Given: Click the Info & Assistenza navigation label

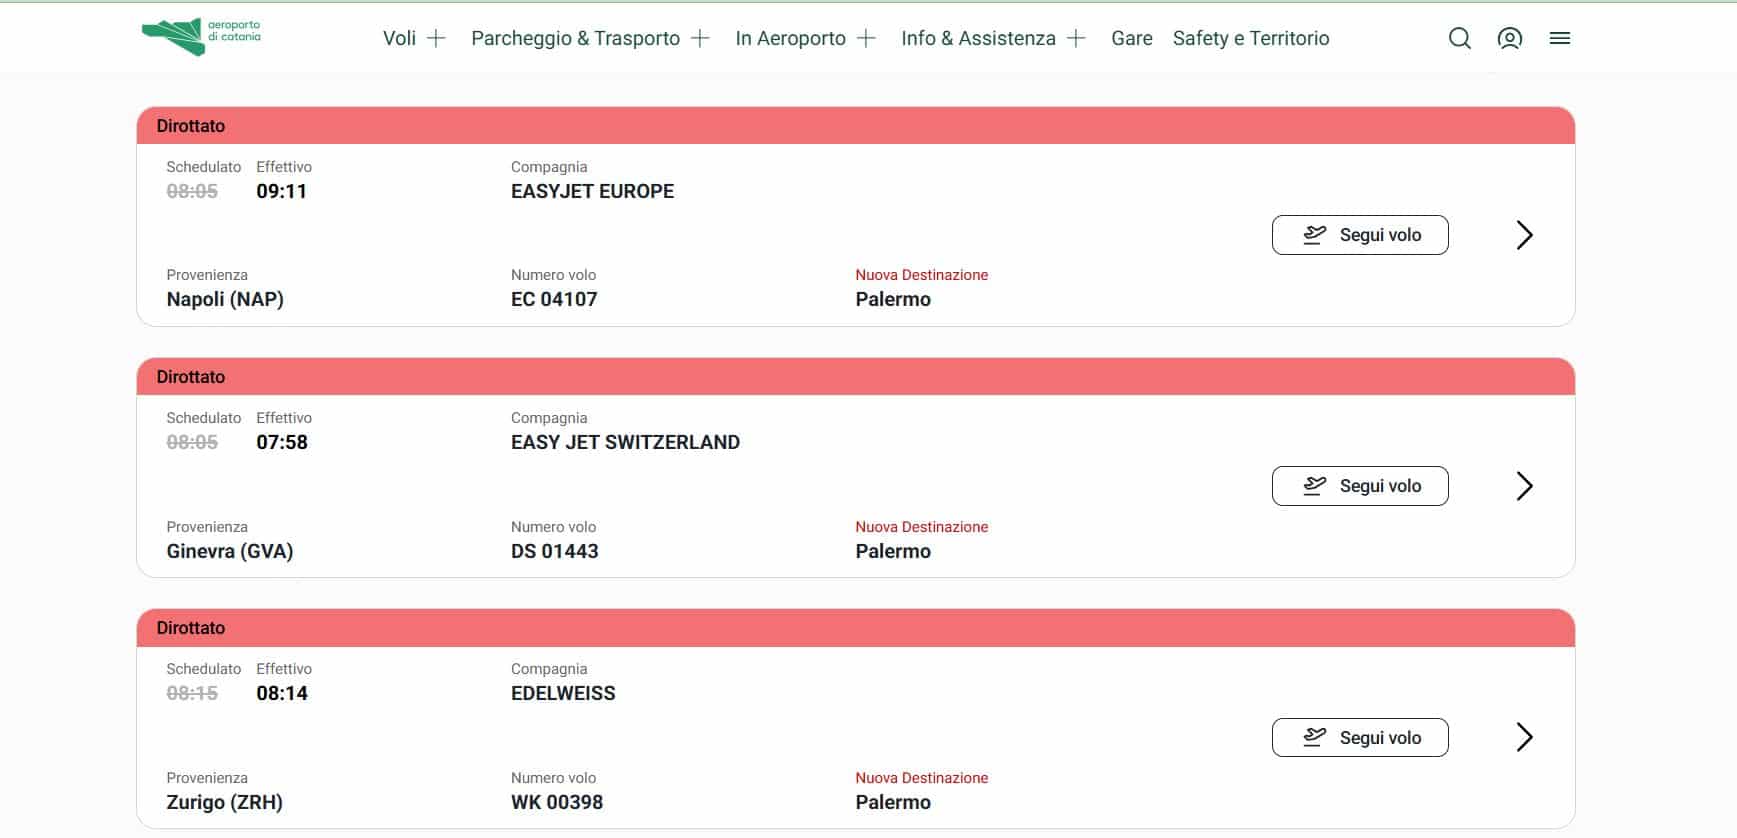Looking at the screenshot, I should 978,38.
